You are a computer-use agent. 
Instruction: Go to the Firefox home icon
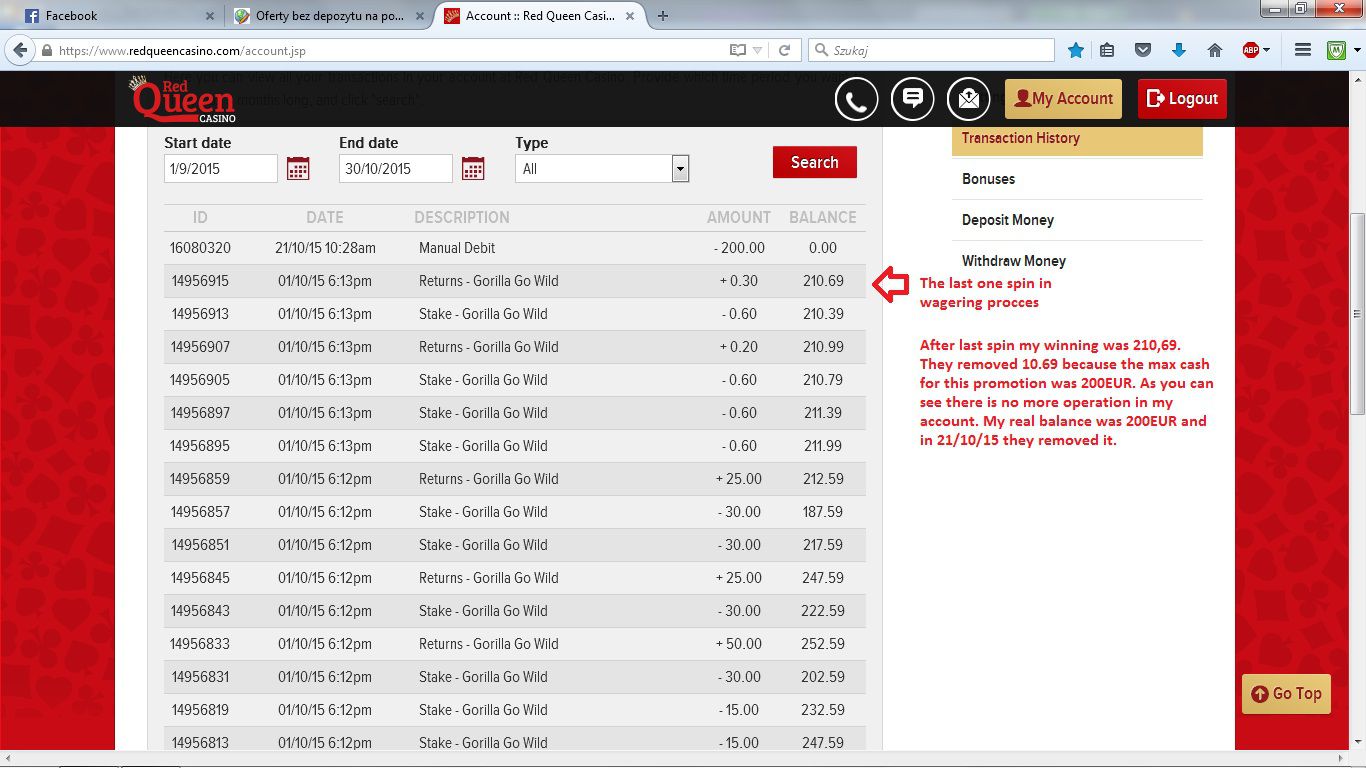[x=1215, y=50]
